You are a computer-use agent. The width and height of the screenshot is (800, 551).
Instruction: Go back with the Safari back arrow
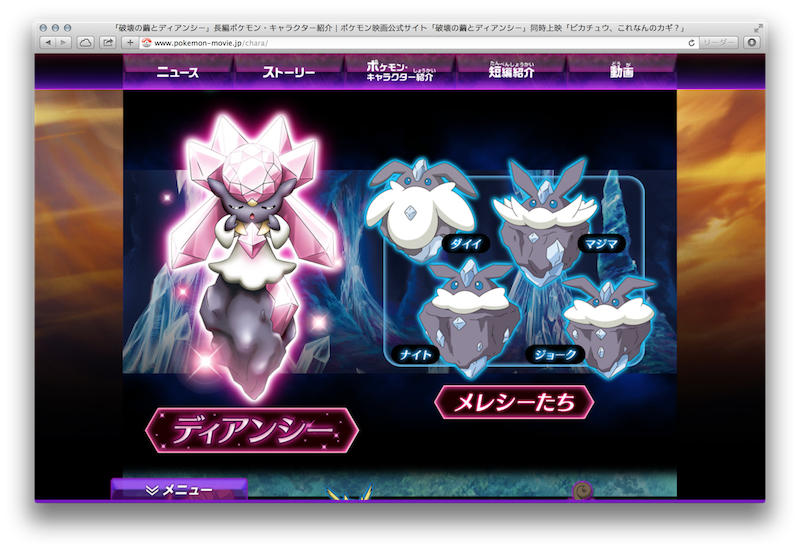pyautogui.click(x=48, y=43)
